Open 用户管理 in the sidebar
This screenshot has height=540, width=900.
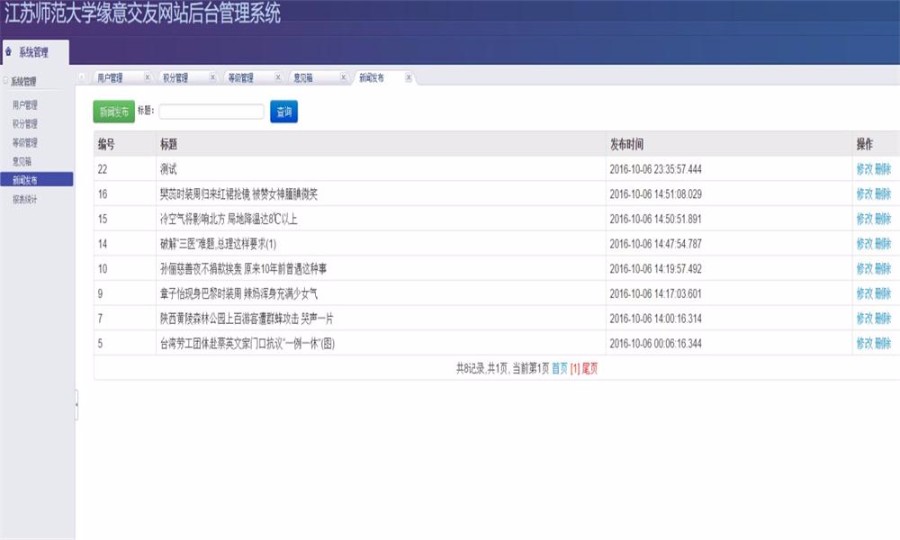[25, 105]
